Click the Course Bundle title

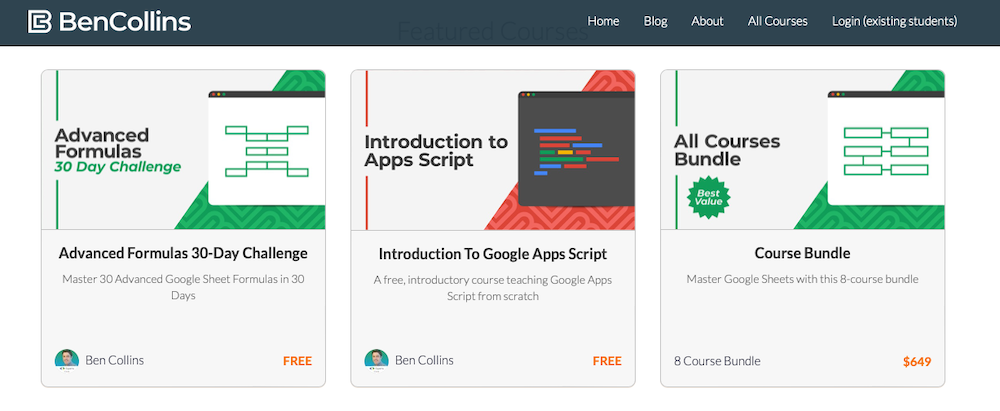coord(802,253)
